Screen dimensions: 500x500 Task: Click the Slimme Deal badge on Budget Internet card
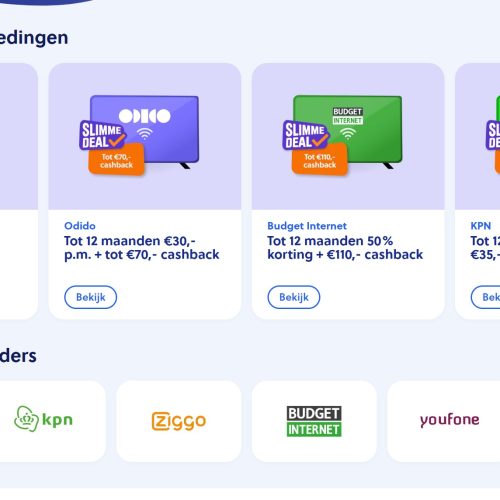pos(306,135)
